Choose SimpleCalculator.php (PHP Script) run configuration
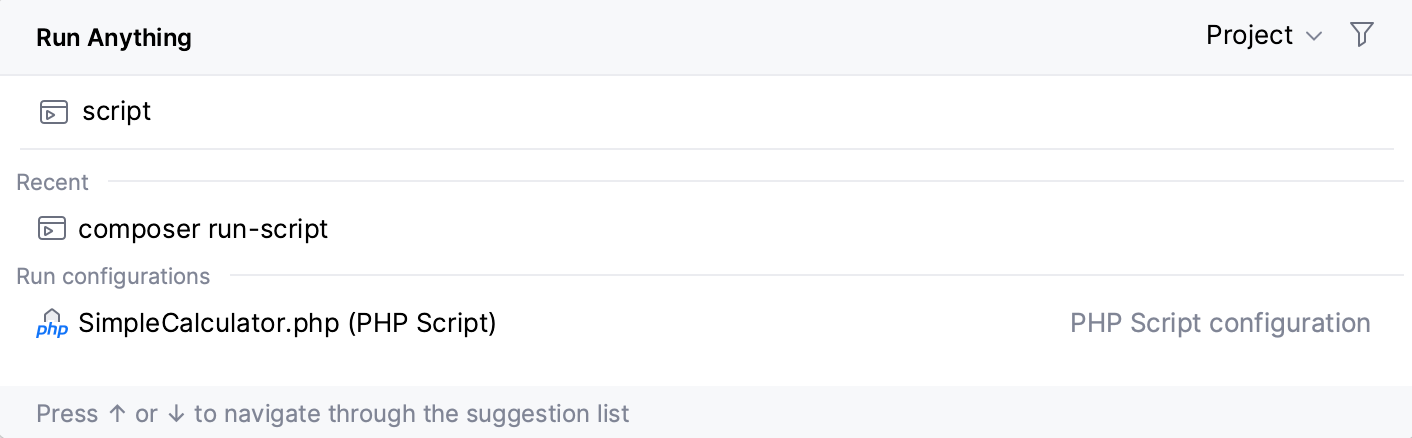This screenshot has height=438, width=1412. [287, 324]
